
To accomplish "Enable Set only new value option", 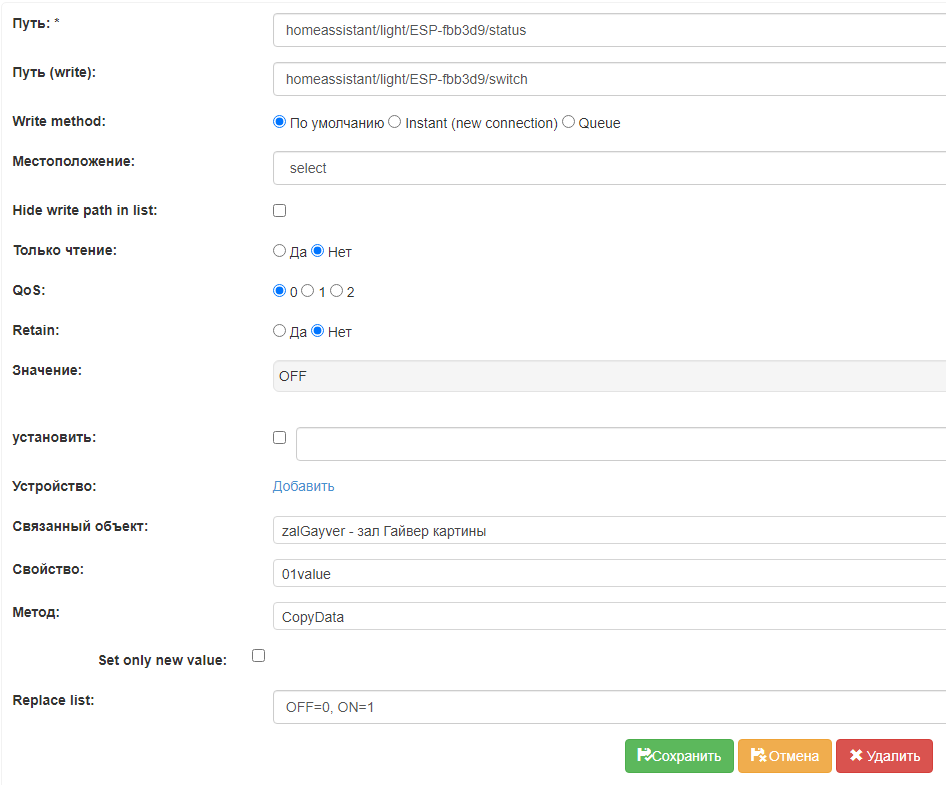I will (x=258, y=655).
